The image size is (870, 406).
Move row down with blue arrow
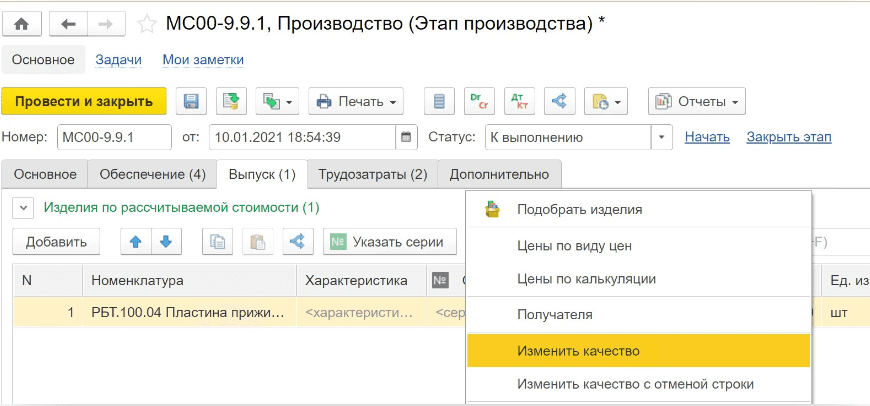[x=165, y=241]
